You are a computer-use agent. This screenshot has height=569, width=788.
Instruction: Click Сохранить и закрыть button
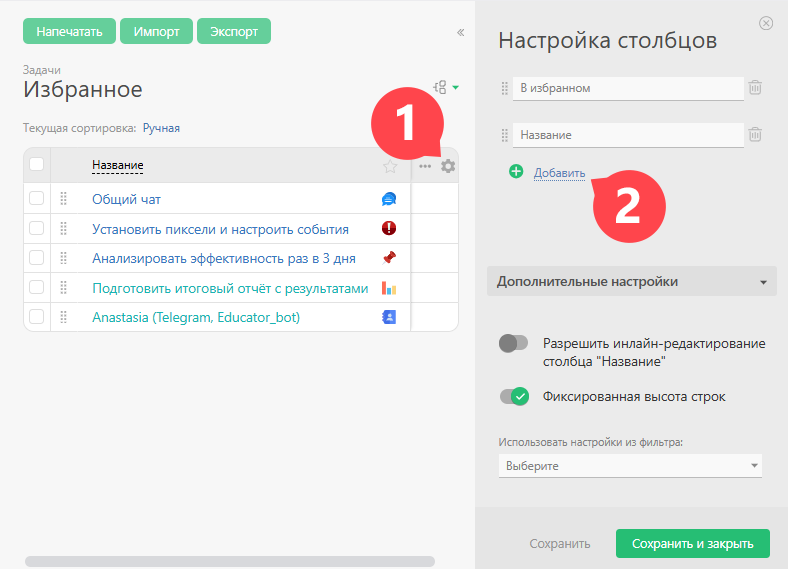[693, 543]
